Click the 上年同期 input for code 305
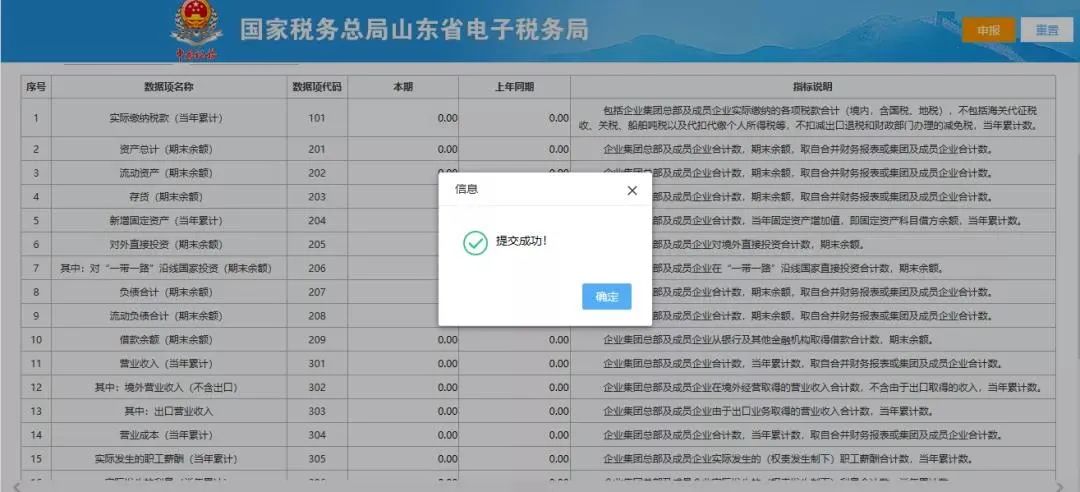Image resolution: width=1080 pixels, height=492 pixels. pyautogui.click(x=515, y=459)
